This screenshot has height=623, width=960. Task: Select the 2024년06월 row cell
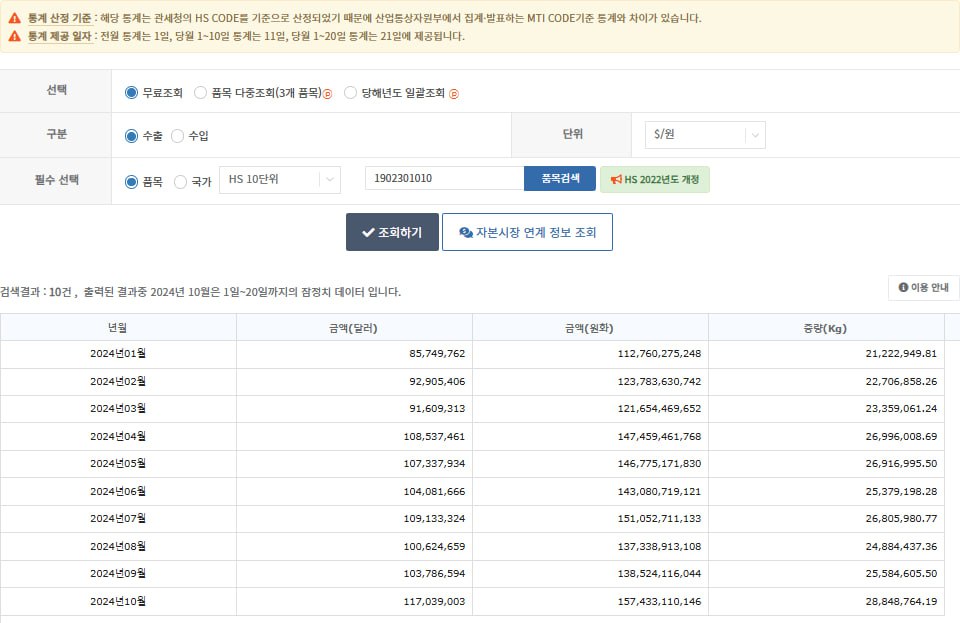click(x=118, y=491)
